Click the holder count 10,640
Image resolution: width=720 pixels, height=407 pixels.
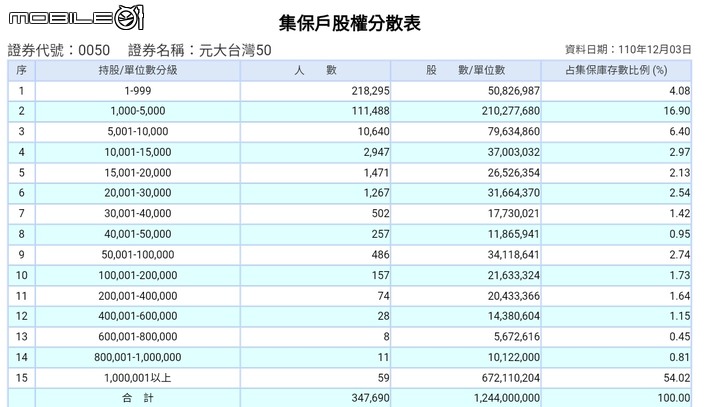tap(374, 132)
